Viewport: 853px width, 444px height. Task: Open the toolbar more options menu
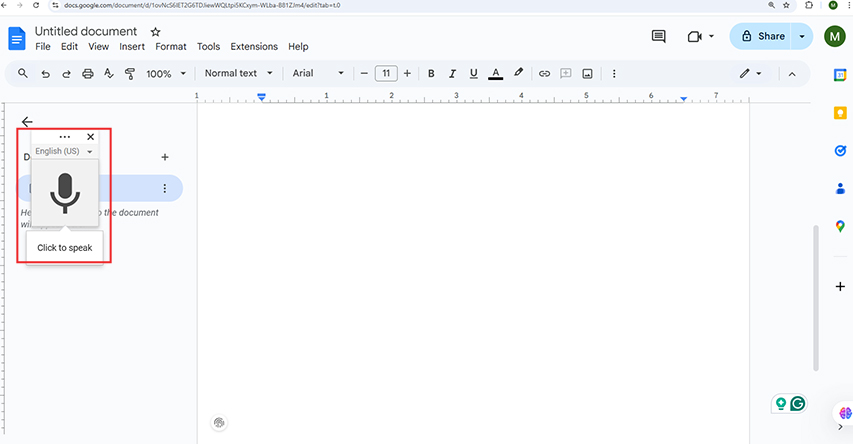click(614, 73)
